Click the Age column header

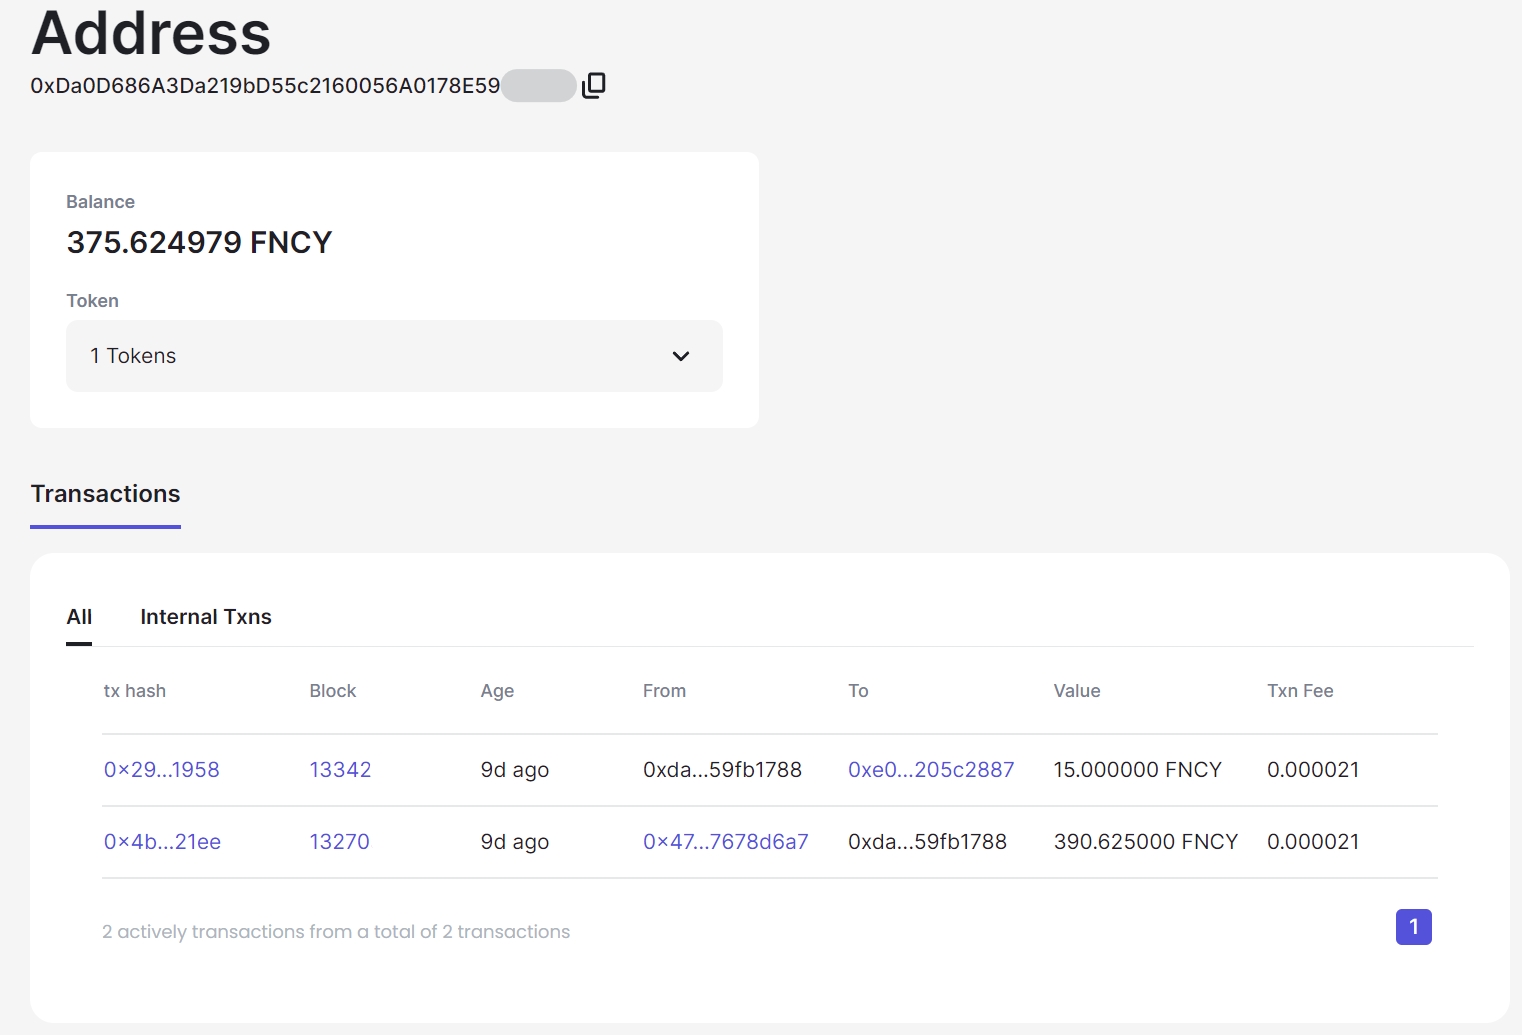[497, 691]
